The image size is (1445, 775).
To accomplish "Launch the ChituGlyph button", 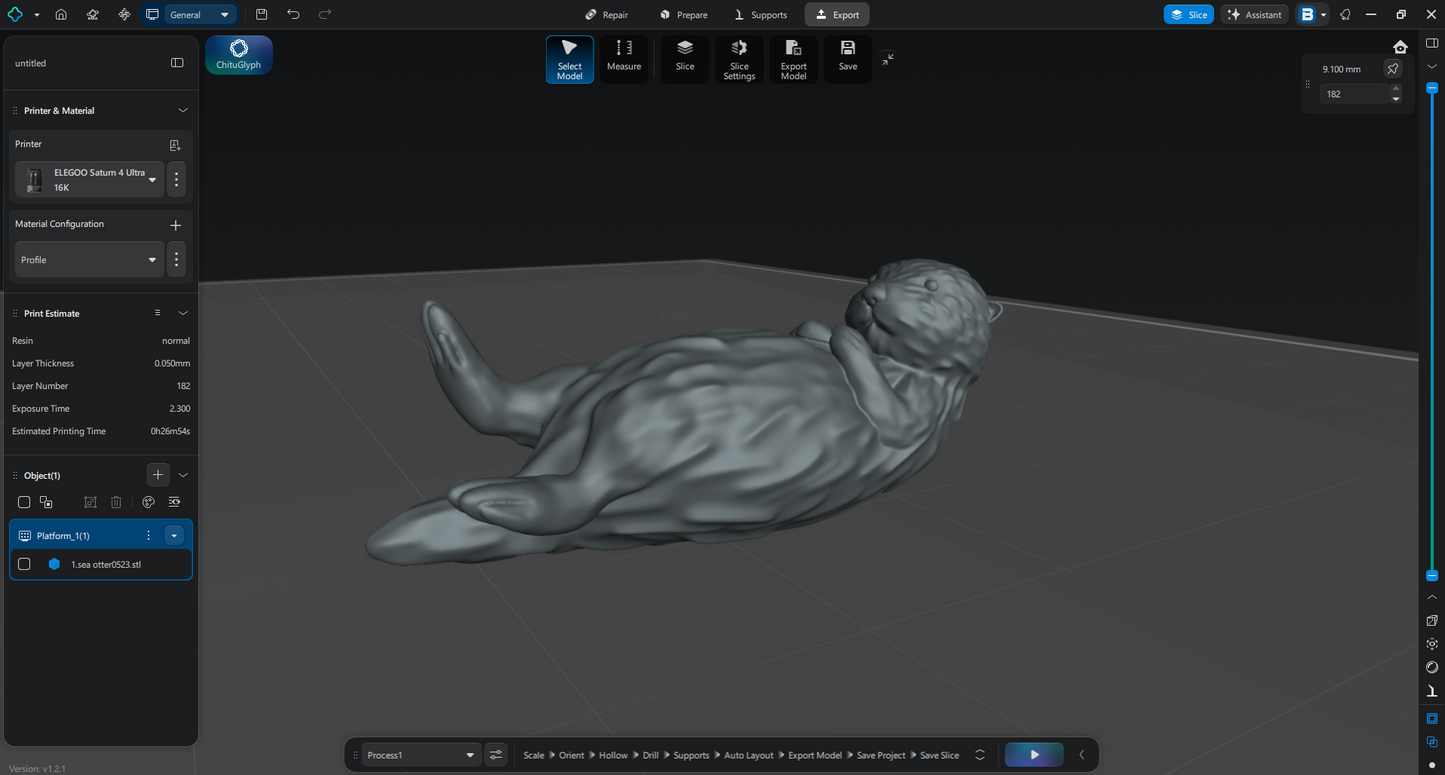I will 239,55.
